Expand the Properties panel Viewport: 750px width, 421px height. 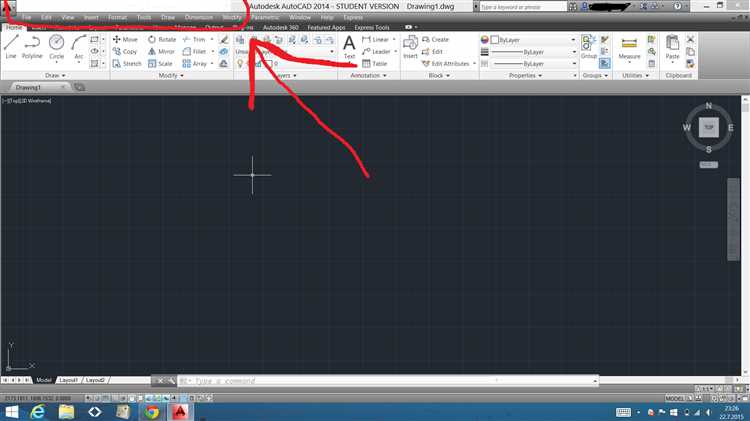coord(525,75)
